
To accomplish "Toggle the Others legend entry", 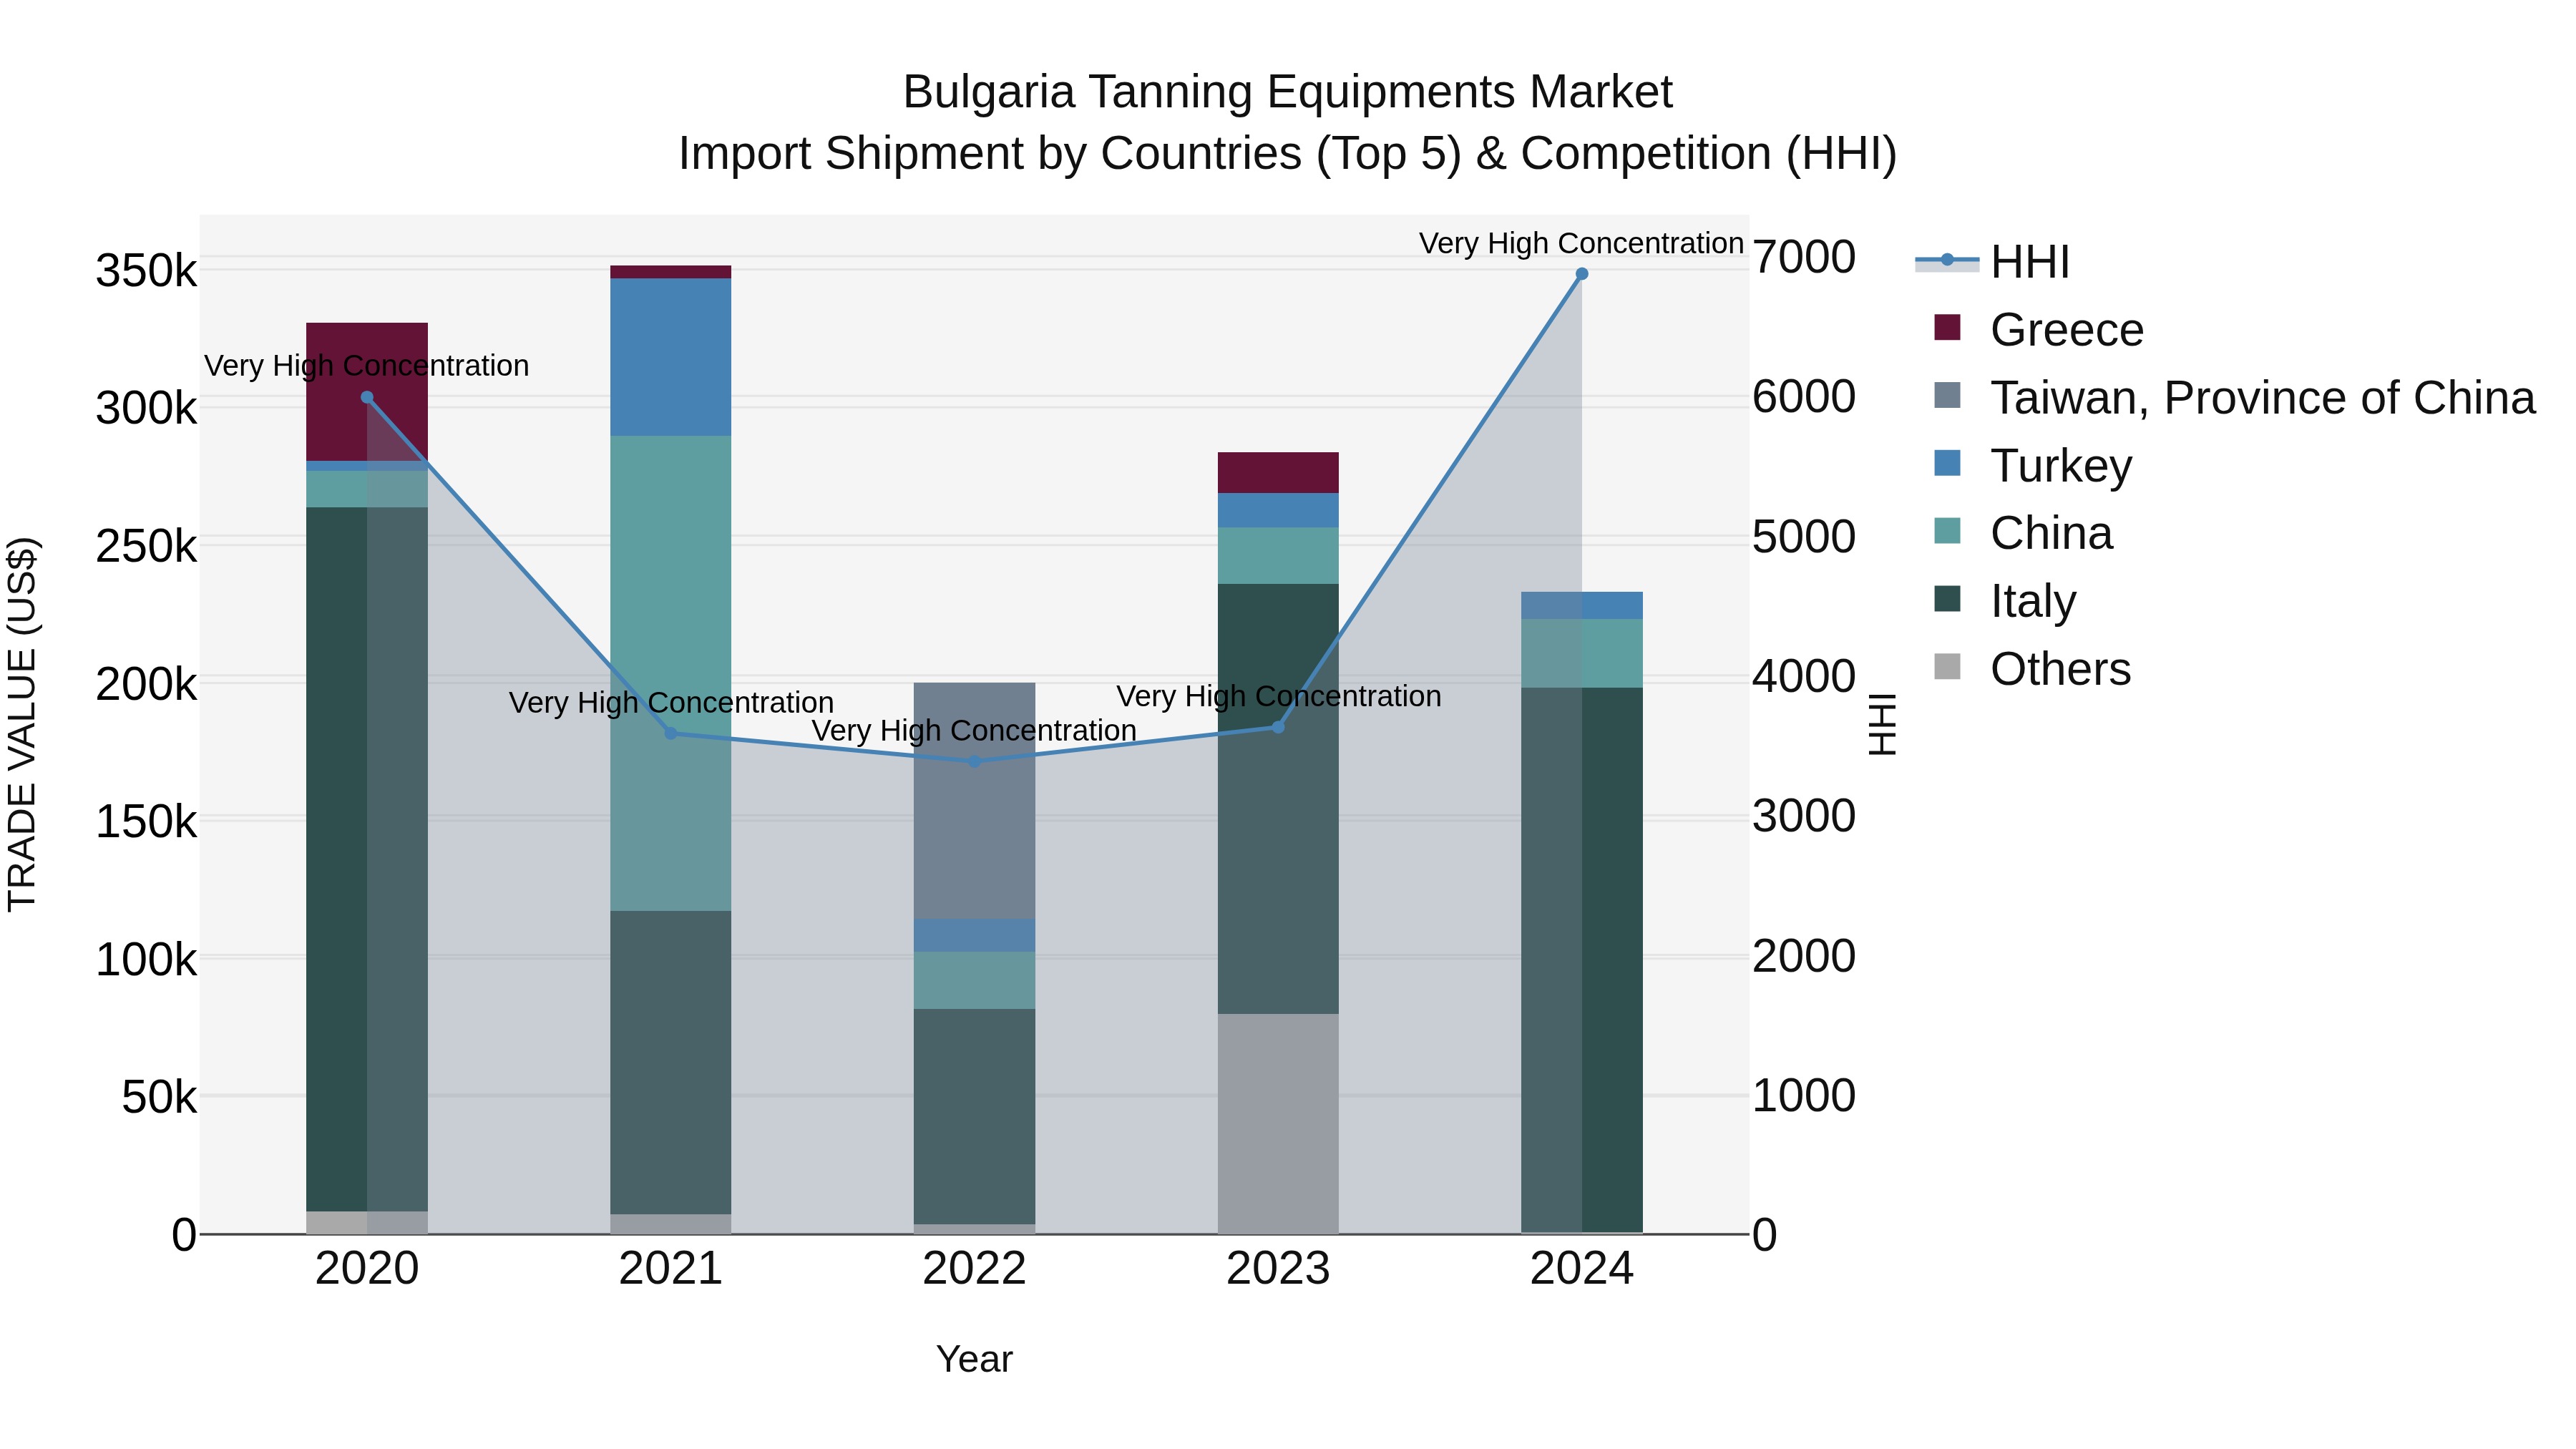I will point(2032,669).
